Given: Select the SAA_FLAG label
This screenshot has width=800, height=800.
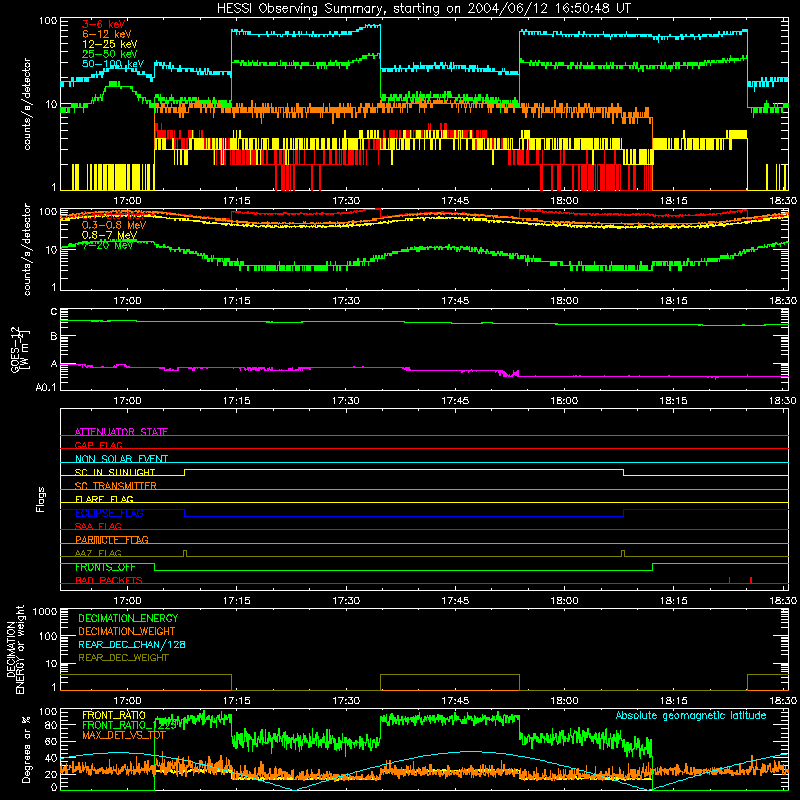Looking at the screenshot, I should click(98, 526).
